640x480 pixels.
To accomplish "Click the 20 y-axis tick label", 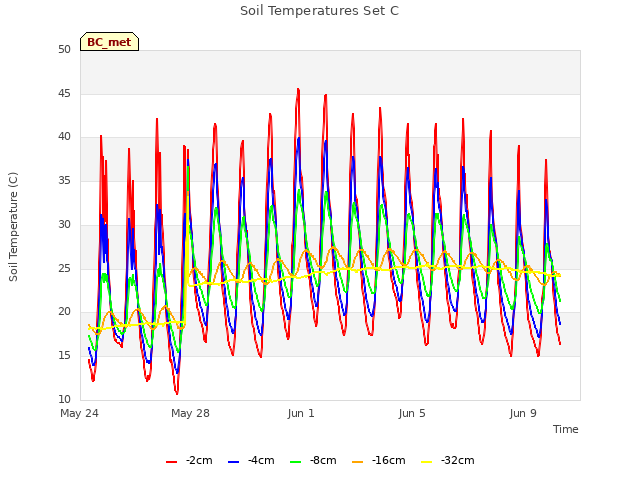I will (x=64, y=312).
